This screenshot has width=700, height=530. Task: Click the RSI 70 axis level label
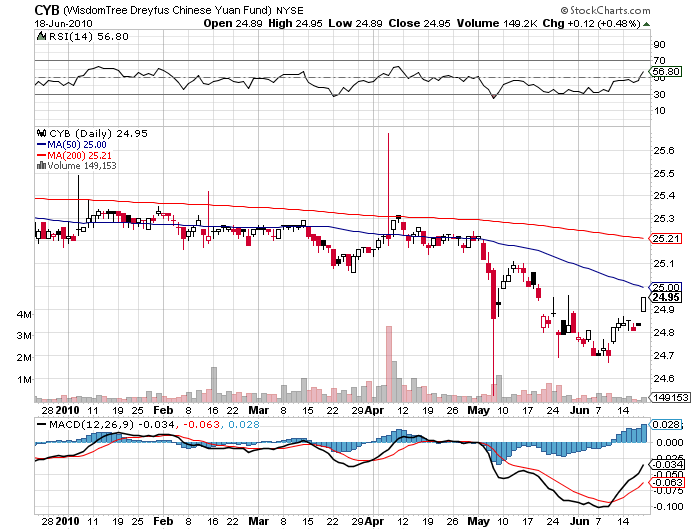tap(659, 60)
